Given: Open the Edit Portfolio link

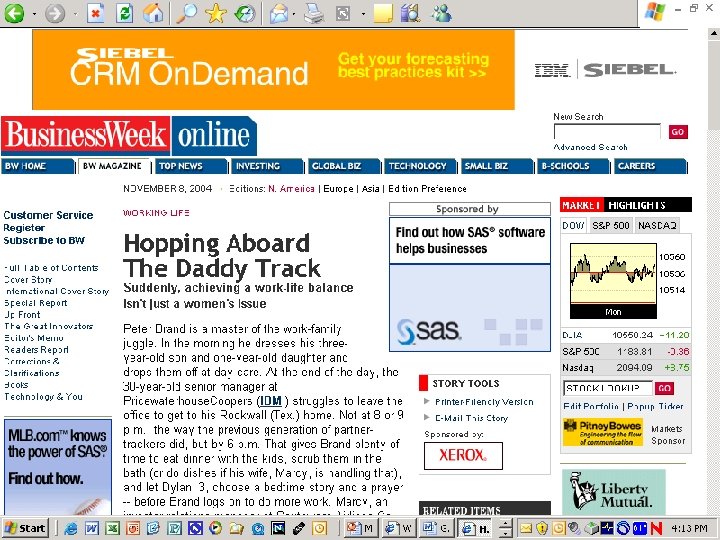Looking at the screenshot, I should coord(591,406).
